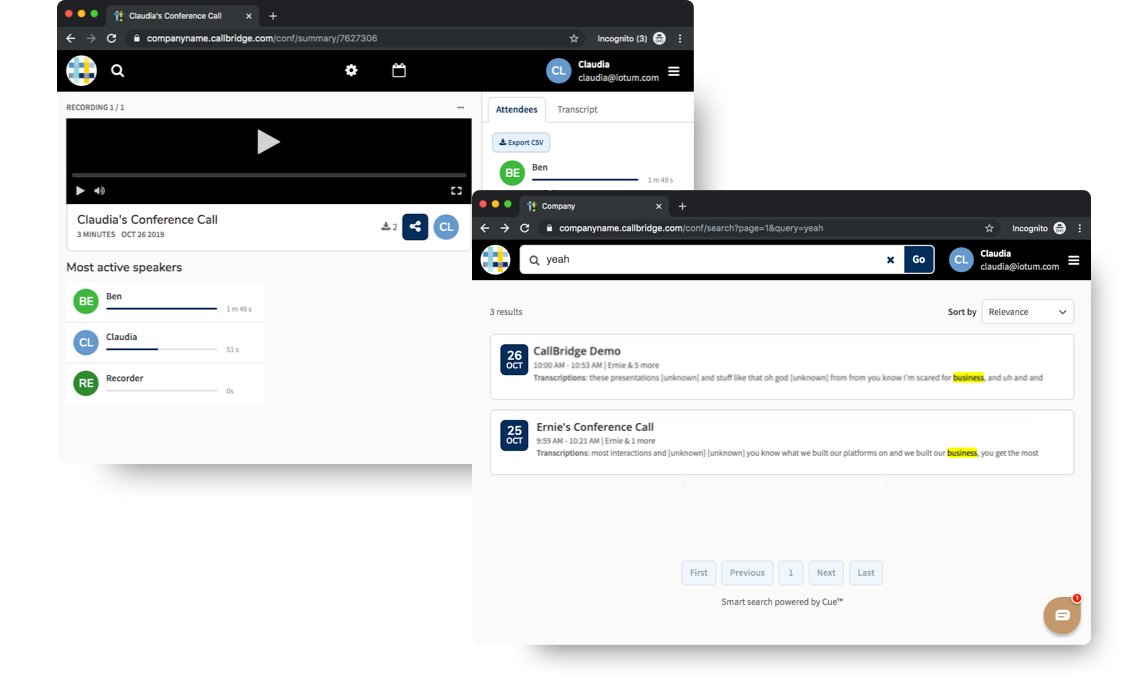Enter fullscreen on the video player

tap(456, 190)
